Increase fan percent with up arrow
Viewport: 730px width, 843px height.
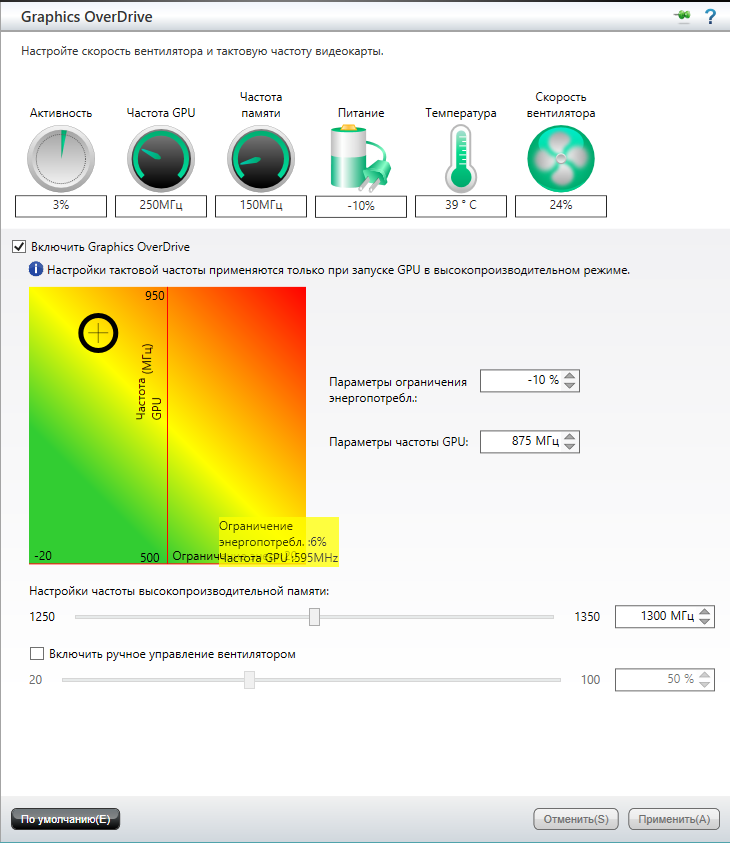705,674
